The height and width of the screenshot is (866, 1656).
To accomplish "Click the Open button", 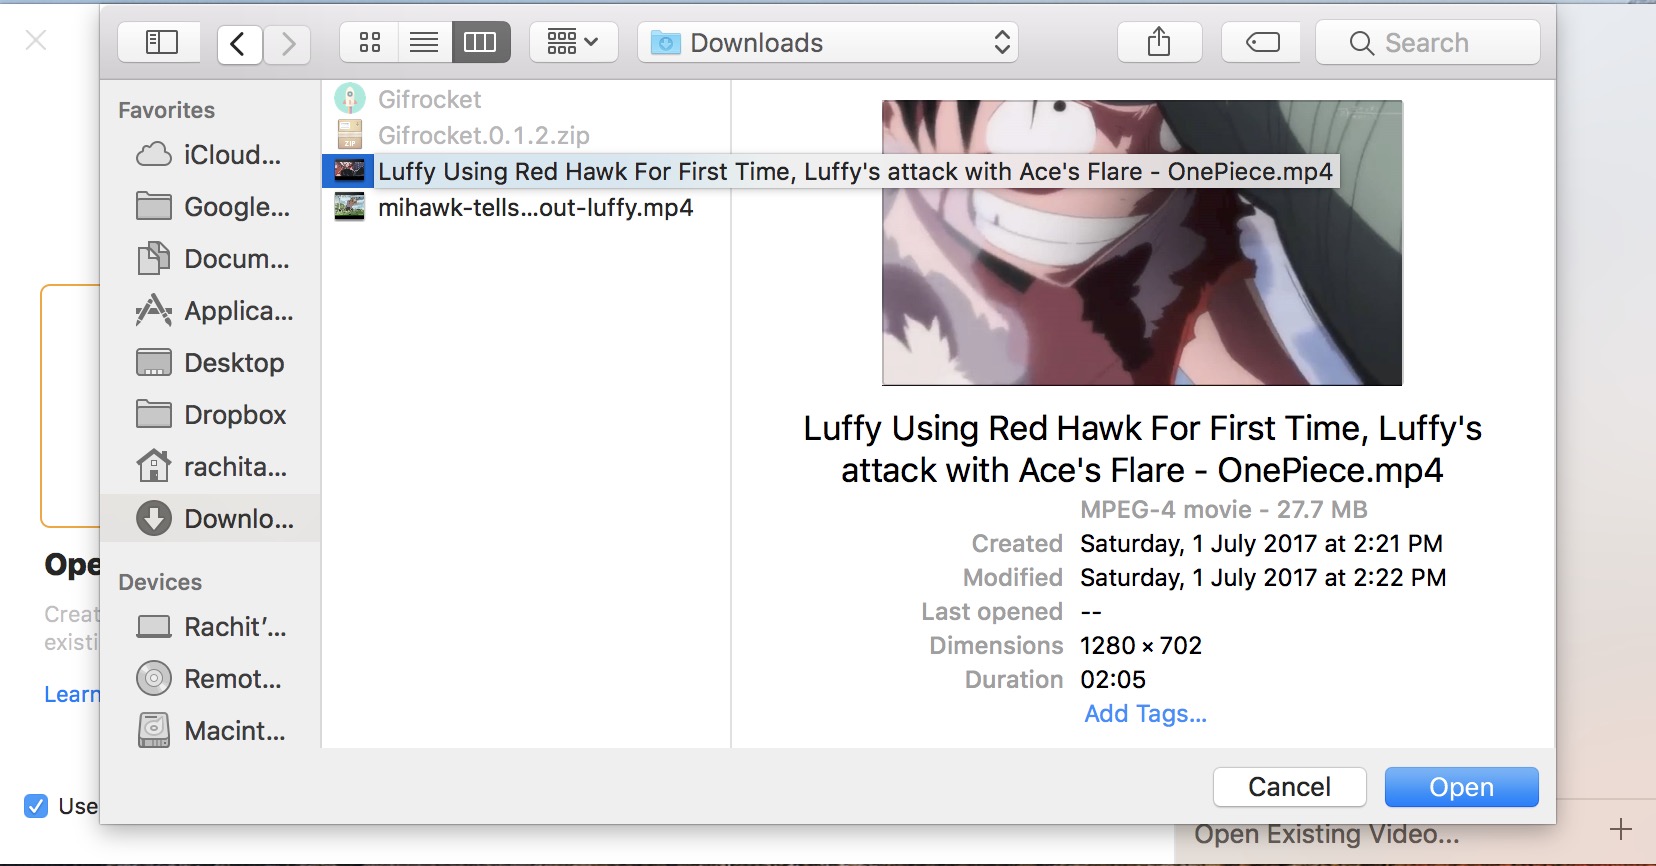I will click(x=1461, y=787).
